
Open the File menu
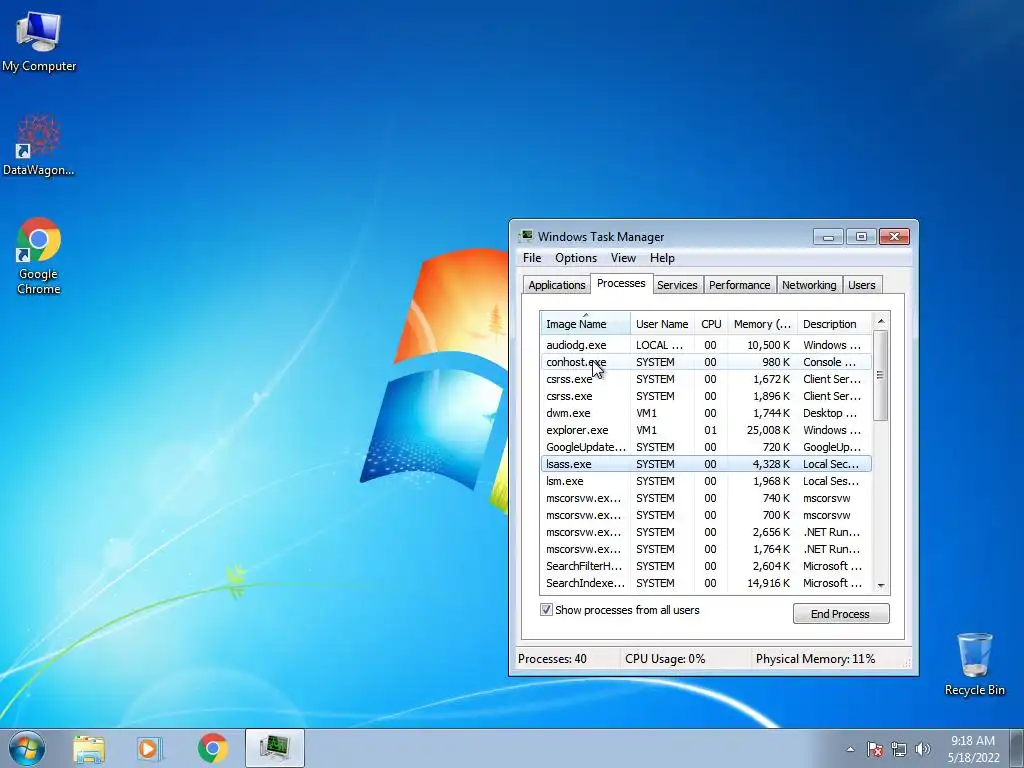pos(532,258)
